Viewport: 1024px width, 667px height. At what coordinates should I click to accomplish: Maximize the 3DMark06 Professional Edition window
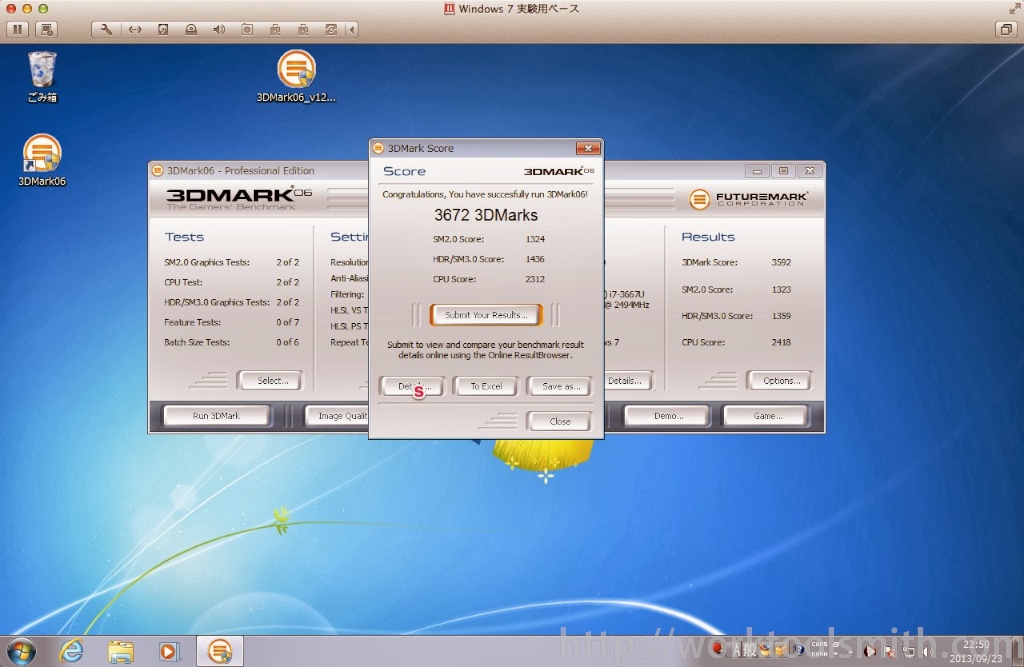coord(783,171)
